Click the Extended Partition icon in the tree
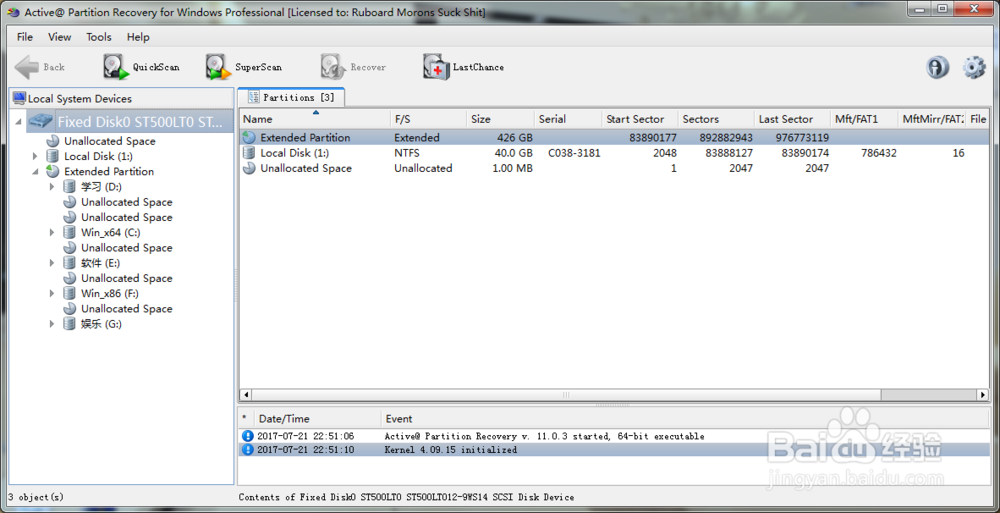This screenshot has height=513, width=1000. (x=53, y=172)
